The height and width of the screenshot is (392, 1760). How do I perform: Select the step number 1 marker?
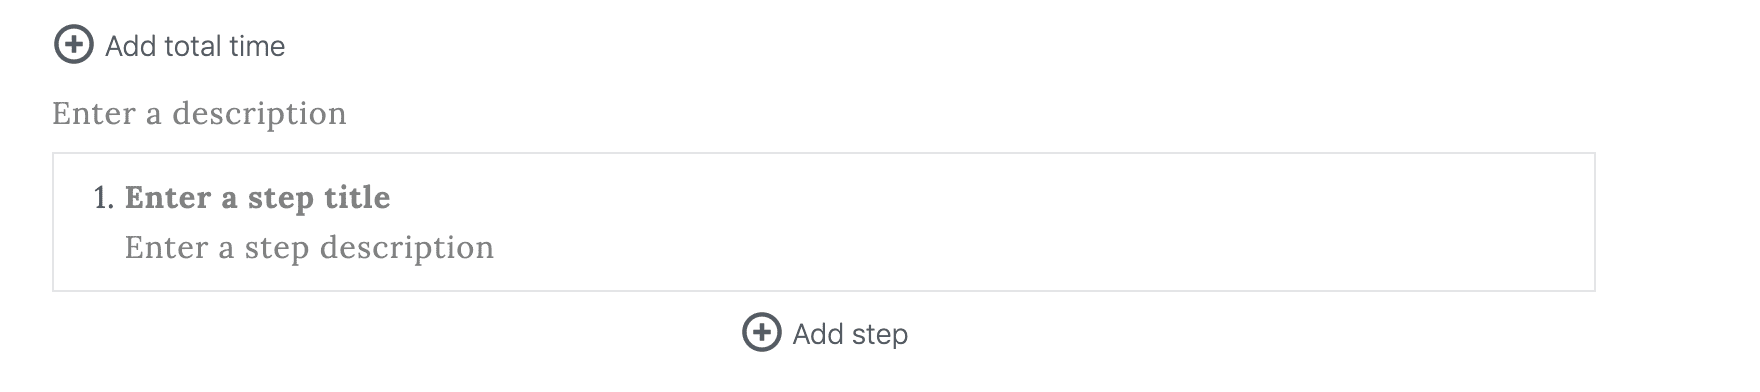[104, 198]
